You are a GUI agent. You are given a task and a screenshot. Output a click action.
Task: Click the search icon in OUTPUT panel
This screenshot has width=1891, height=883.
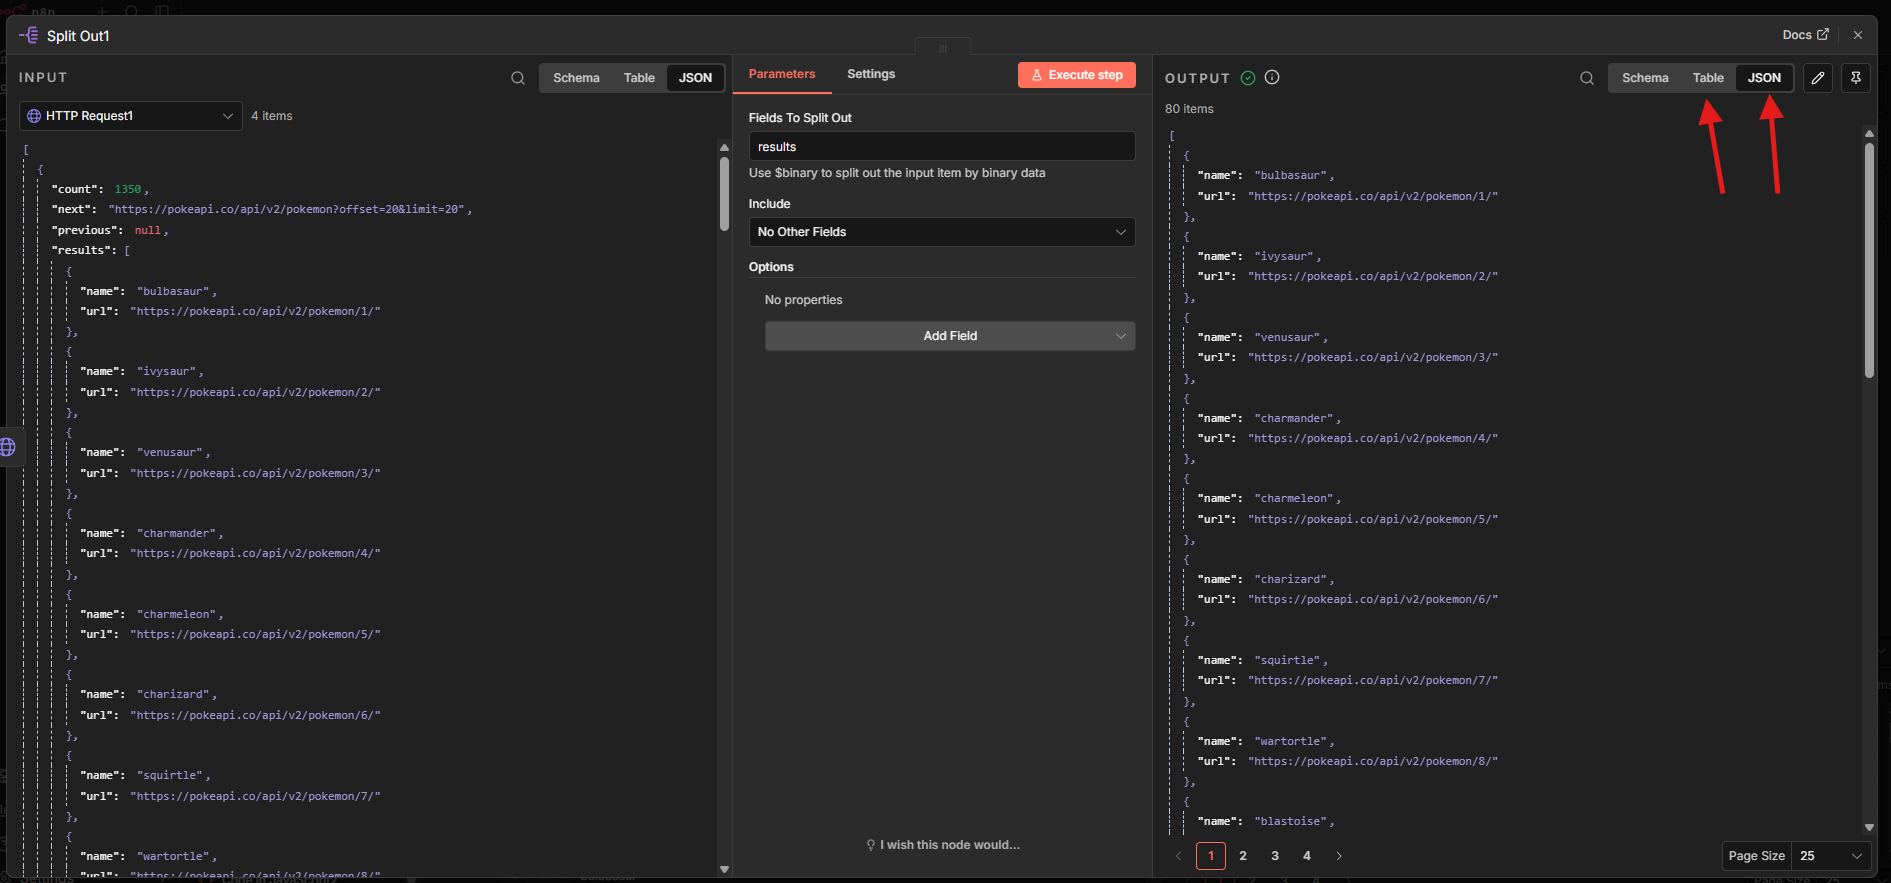click(1586, 78)
